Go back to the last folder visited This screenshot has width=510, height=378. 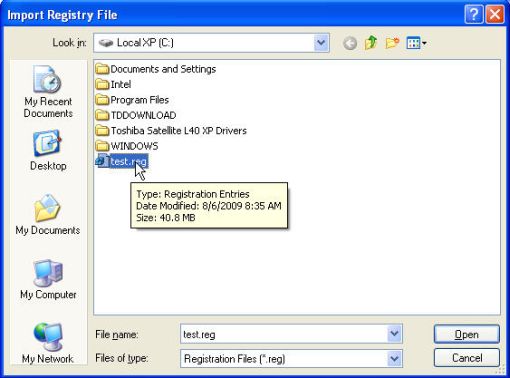350,43
